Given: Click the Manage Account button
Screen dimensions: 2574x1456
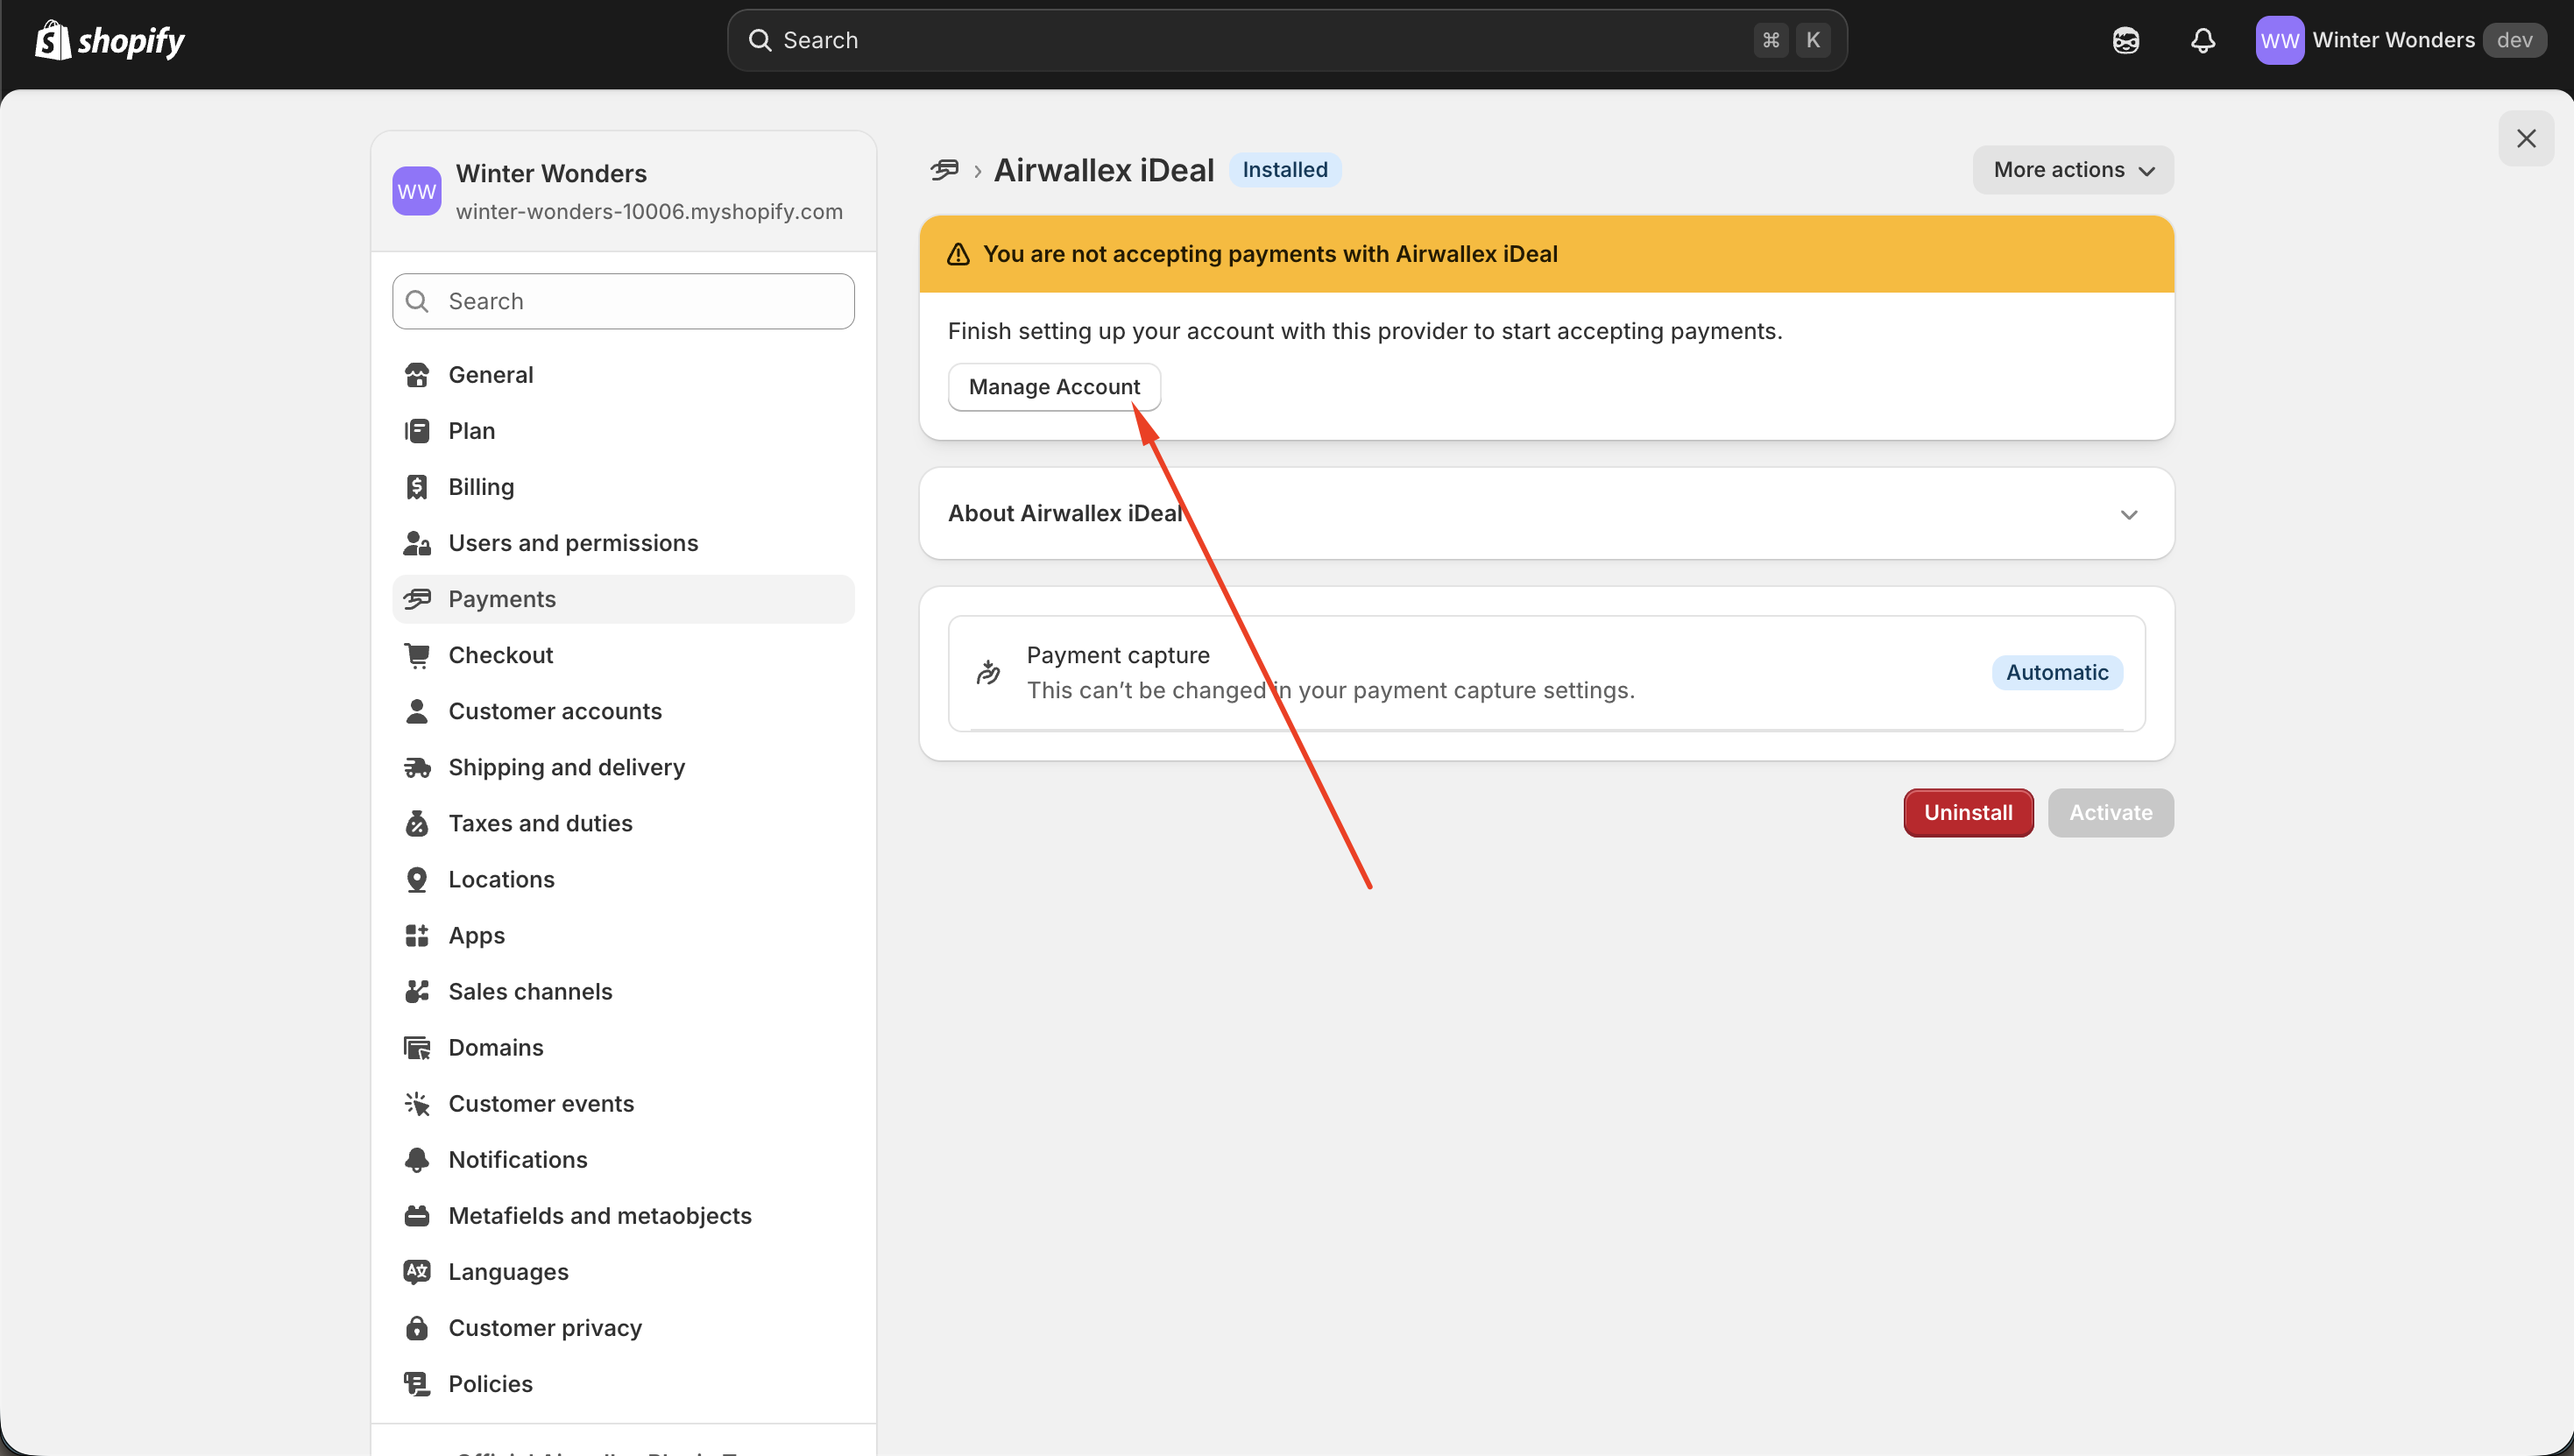Looking at the screenshot, I should [x=1054, y=386].
